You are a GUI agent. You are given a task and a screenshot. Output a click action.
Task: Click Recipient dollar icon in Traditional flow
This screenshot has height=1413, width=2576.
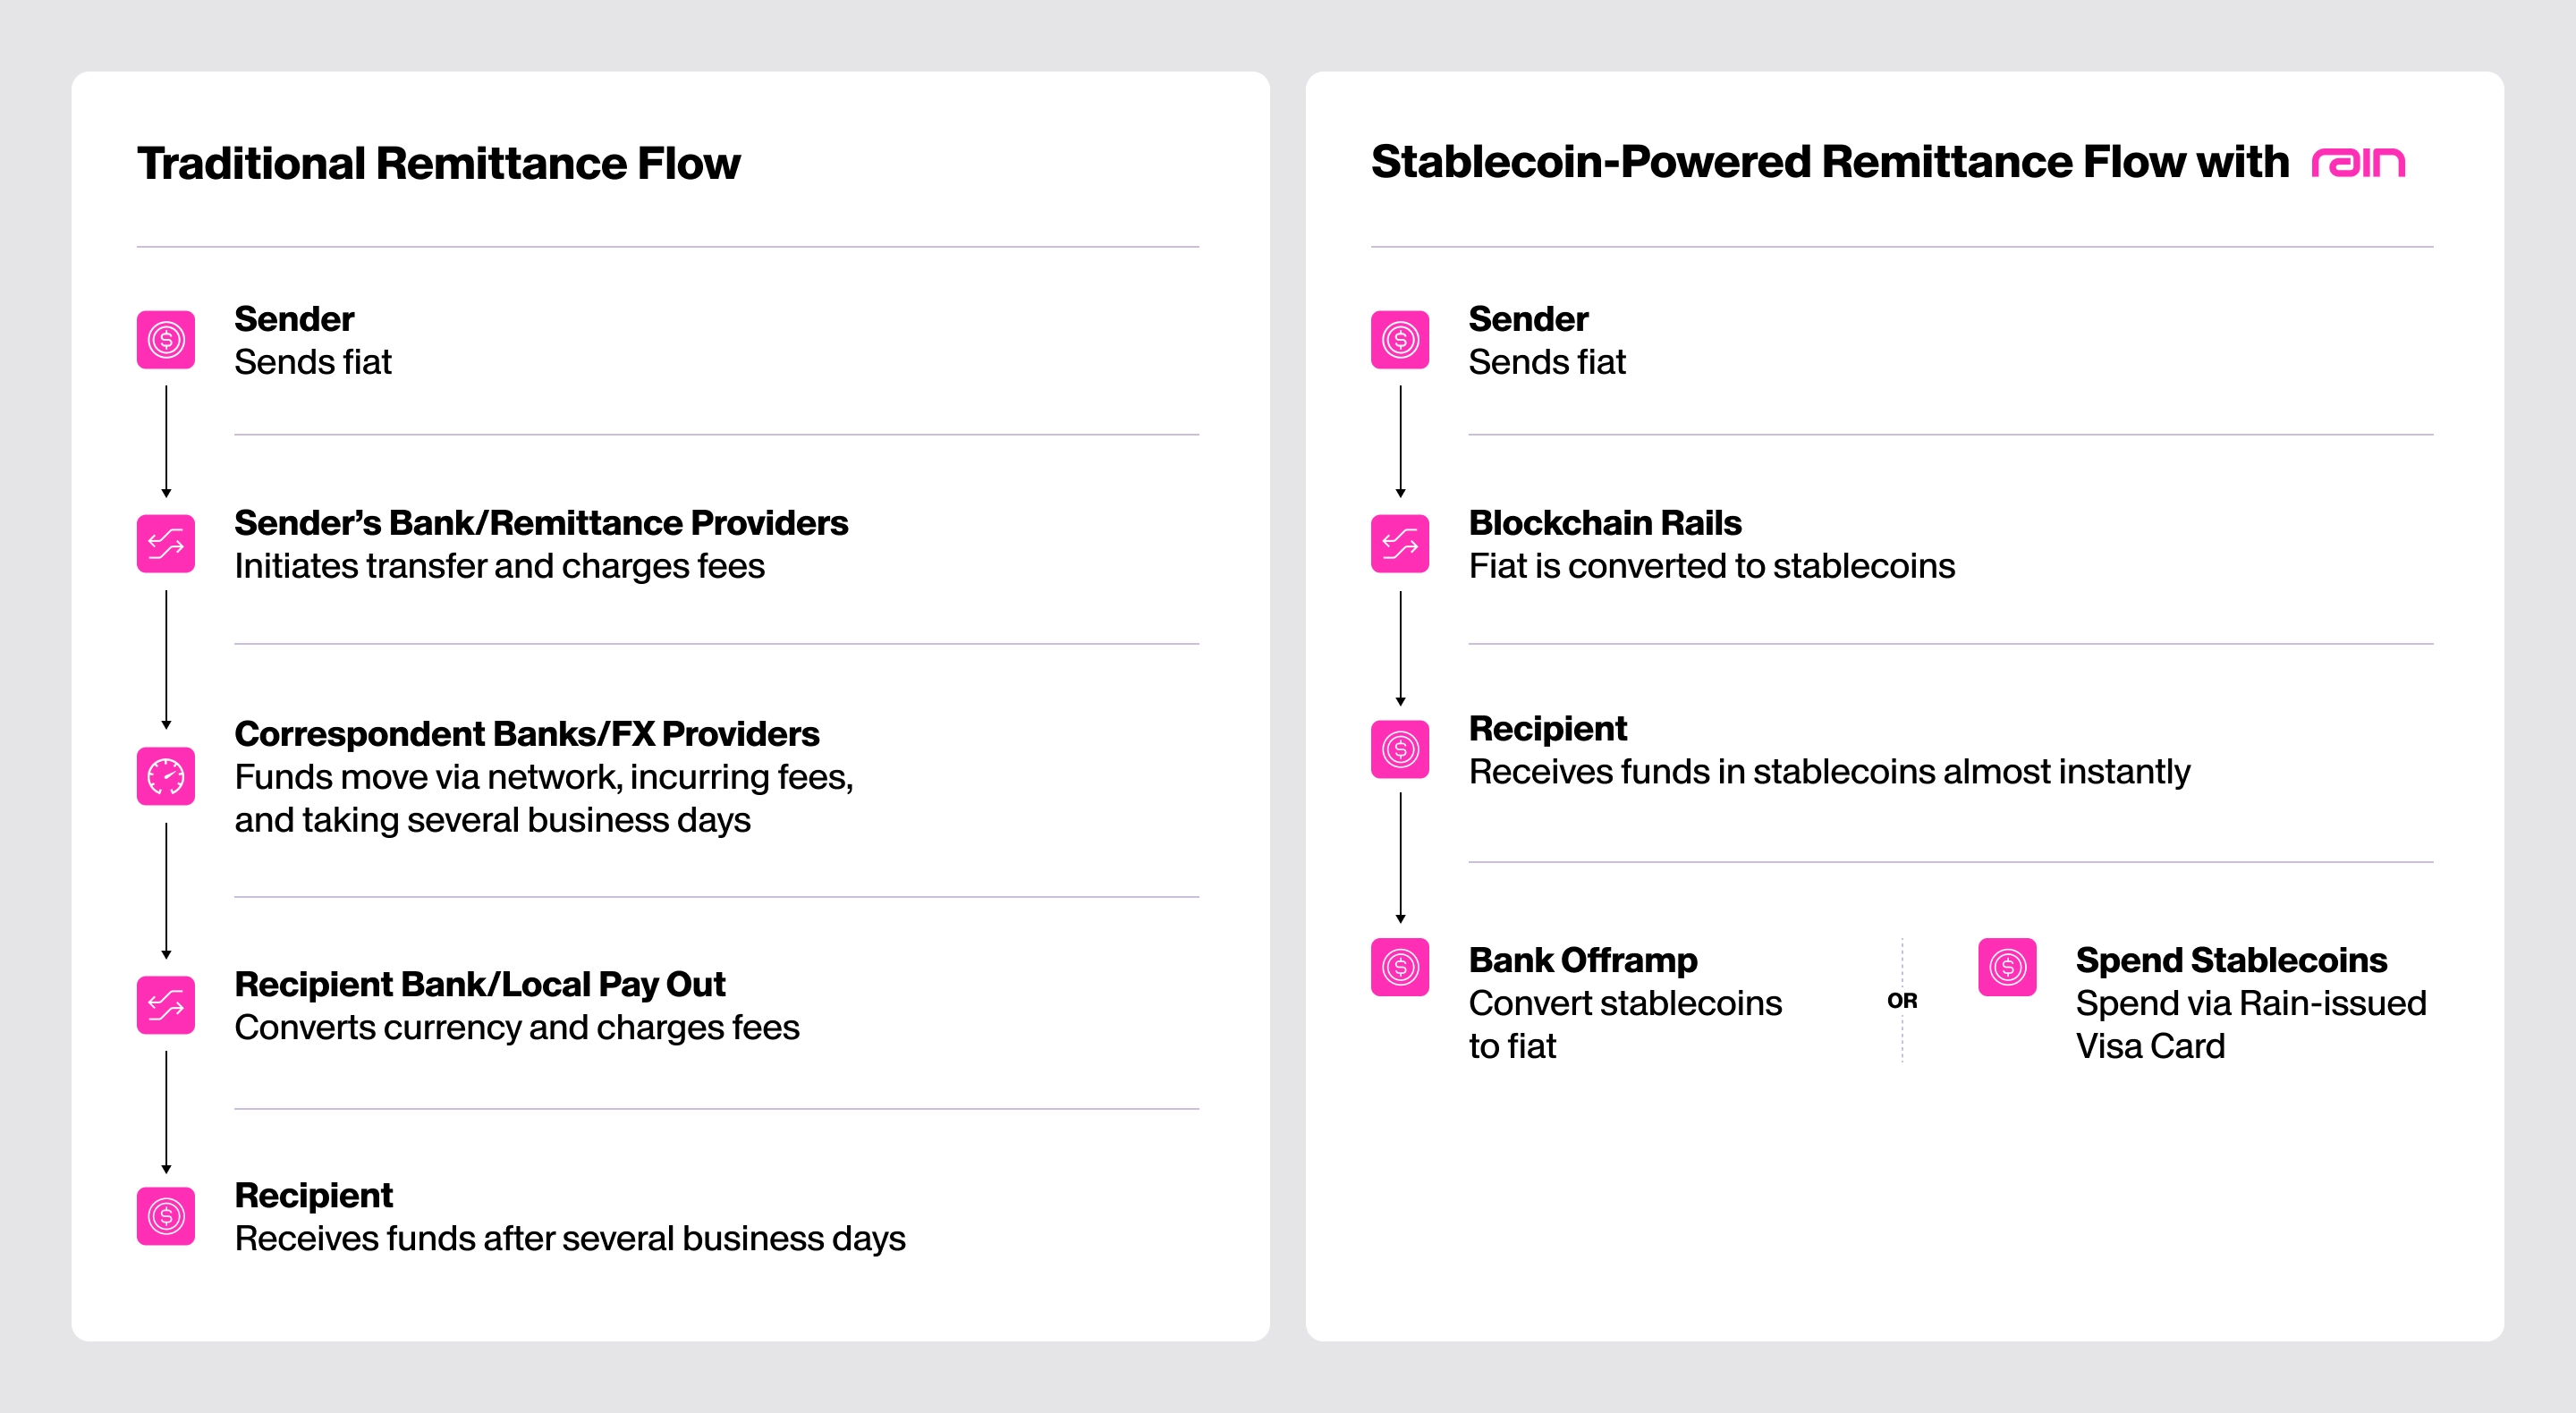[166, 1216]
